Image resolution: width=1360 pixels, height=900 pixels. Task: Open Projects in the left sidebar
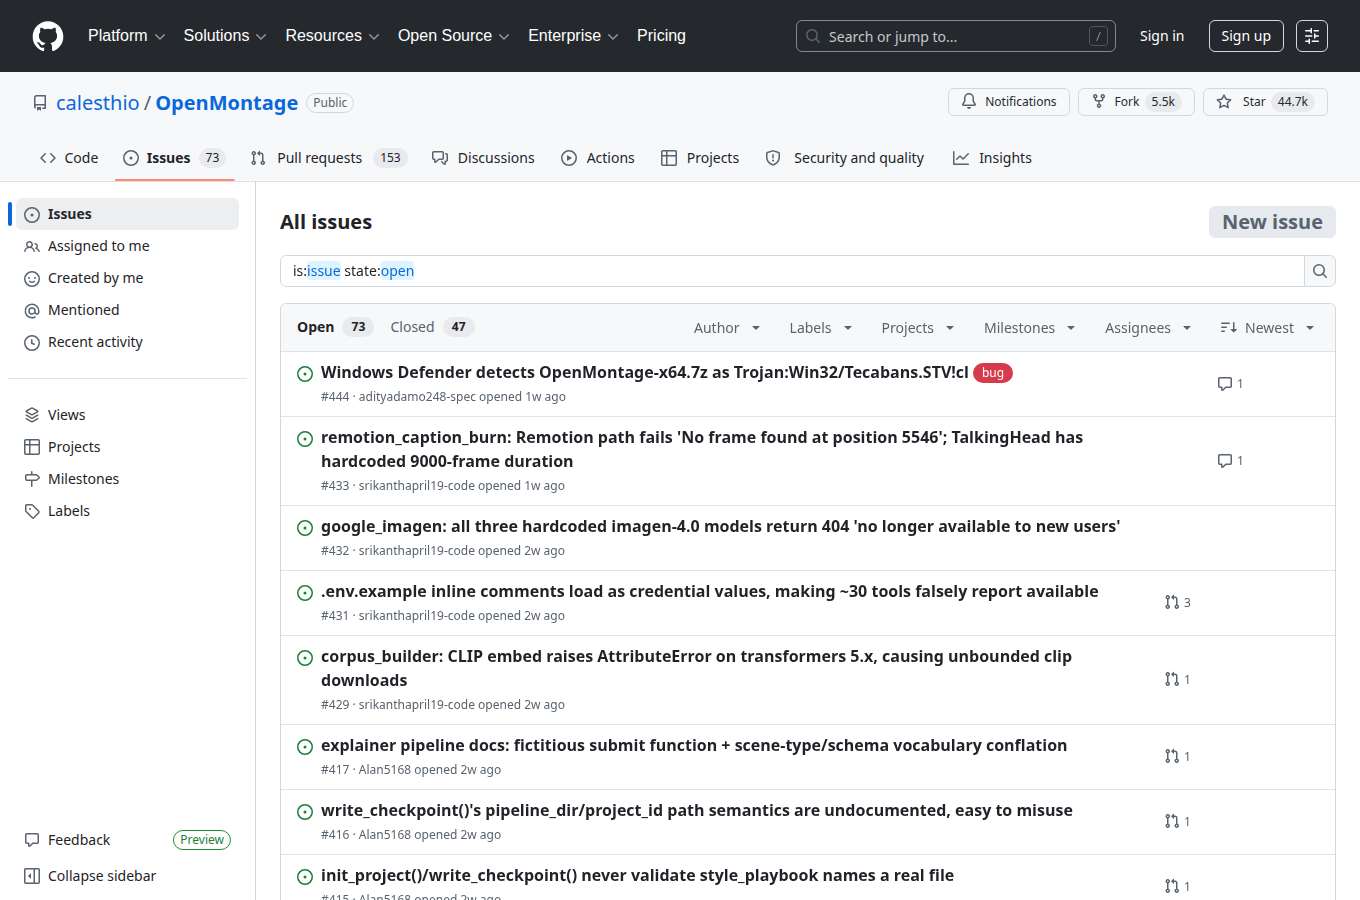click(x=128, y=447)
